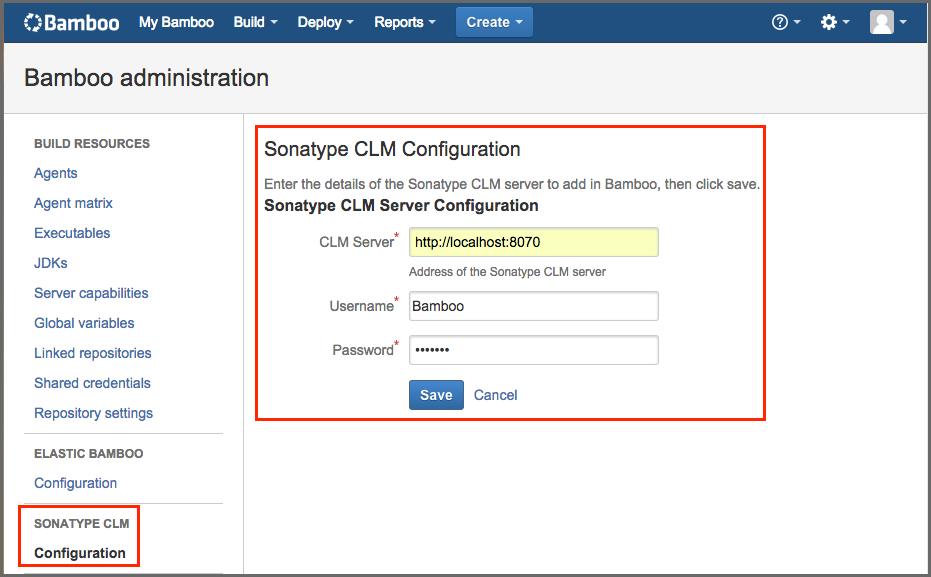Open the help question mark menu

point(786,23)
